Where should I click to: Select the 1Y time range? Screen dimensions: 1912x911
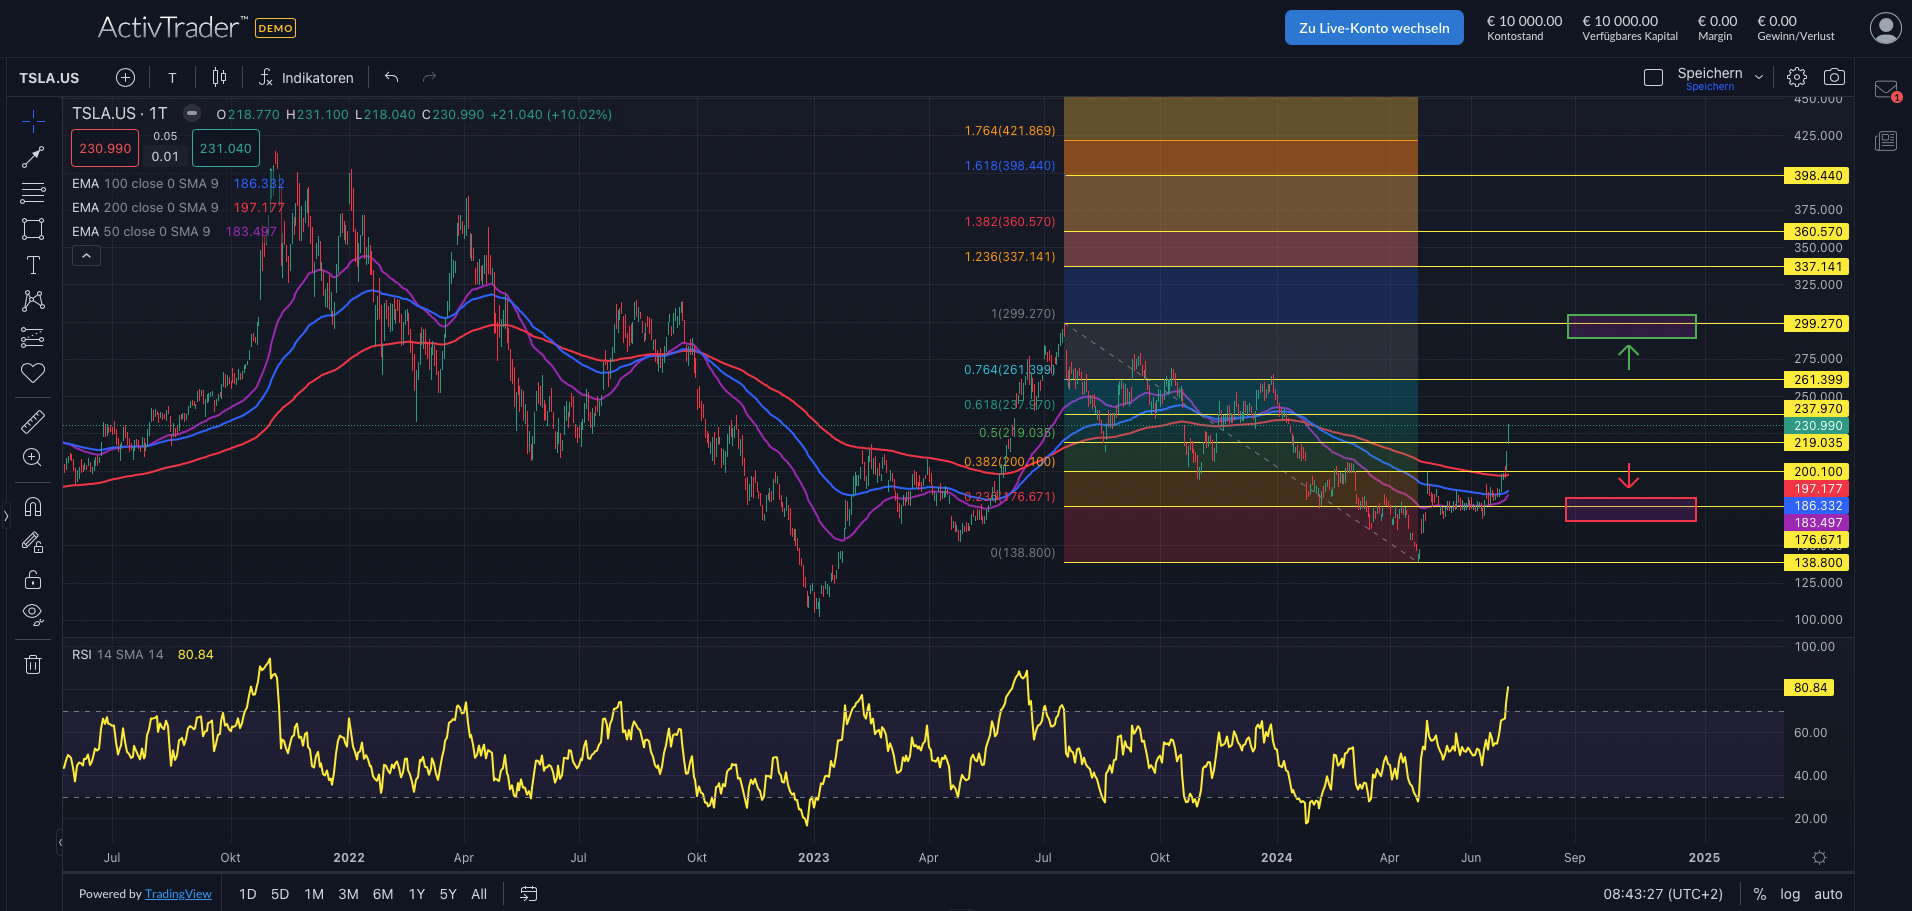coord(417,894)
